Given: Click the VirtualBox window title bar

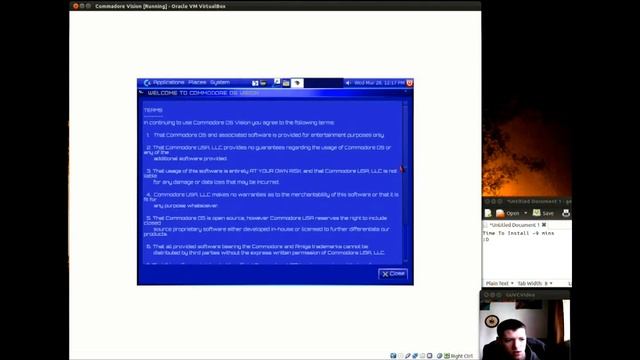Looking at the screenshot, I should pyautogui.click(x=275, y=6).
